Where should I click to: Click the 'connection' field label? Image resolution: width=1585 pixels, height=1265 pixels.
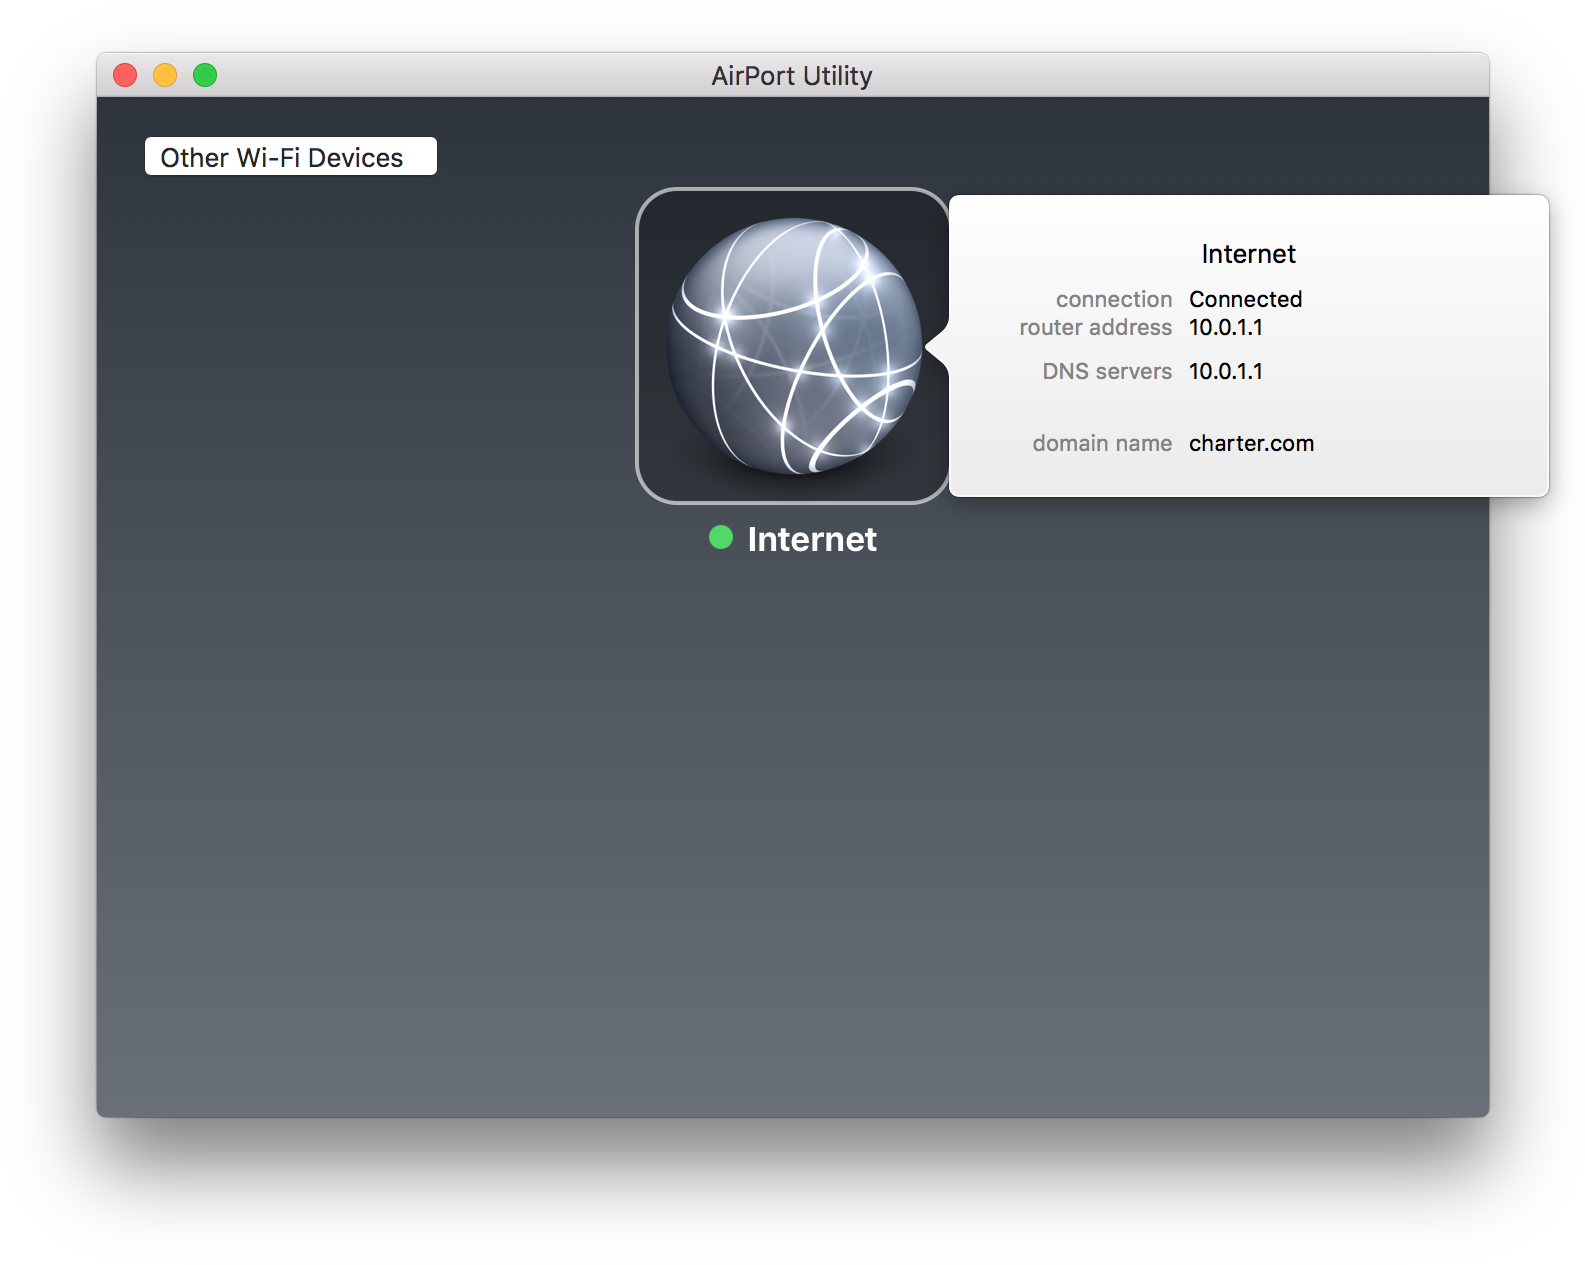1114,299
